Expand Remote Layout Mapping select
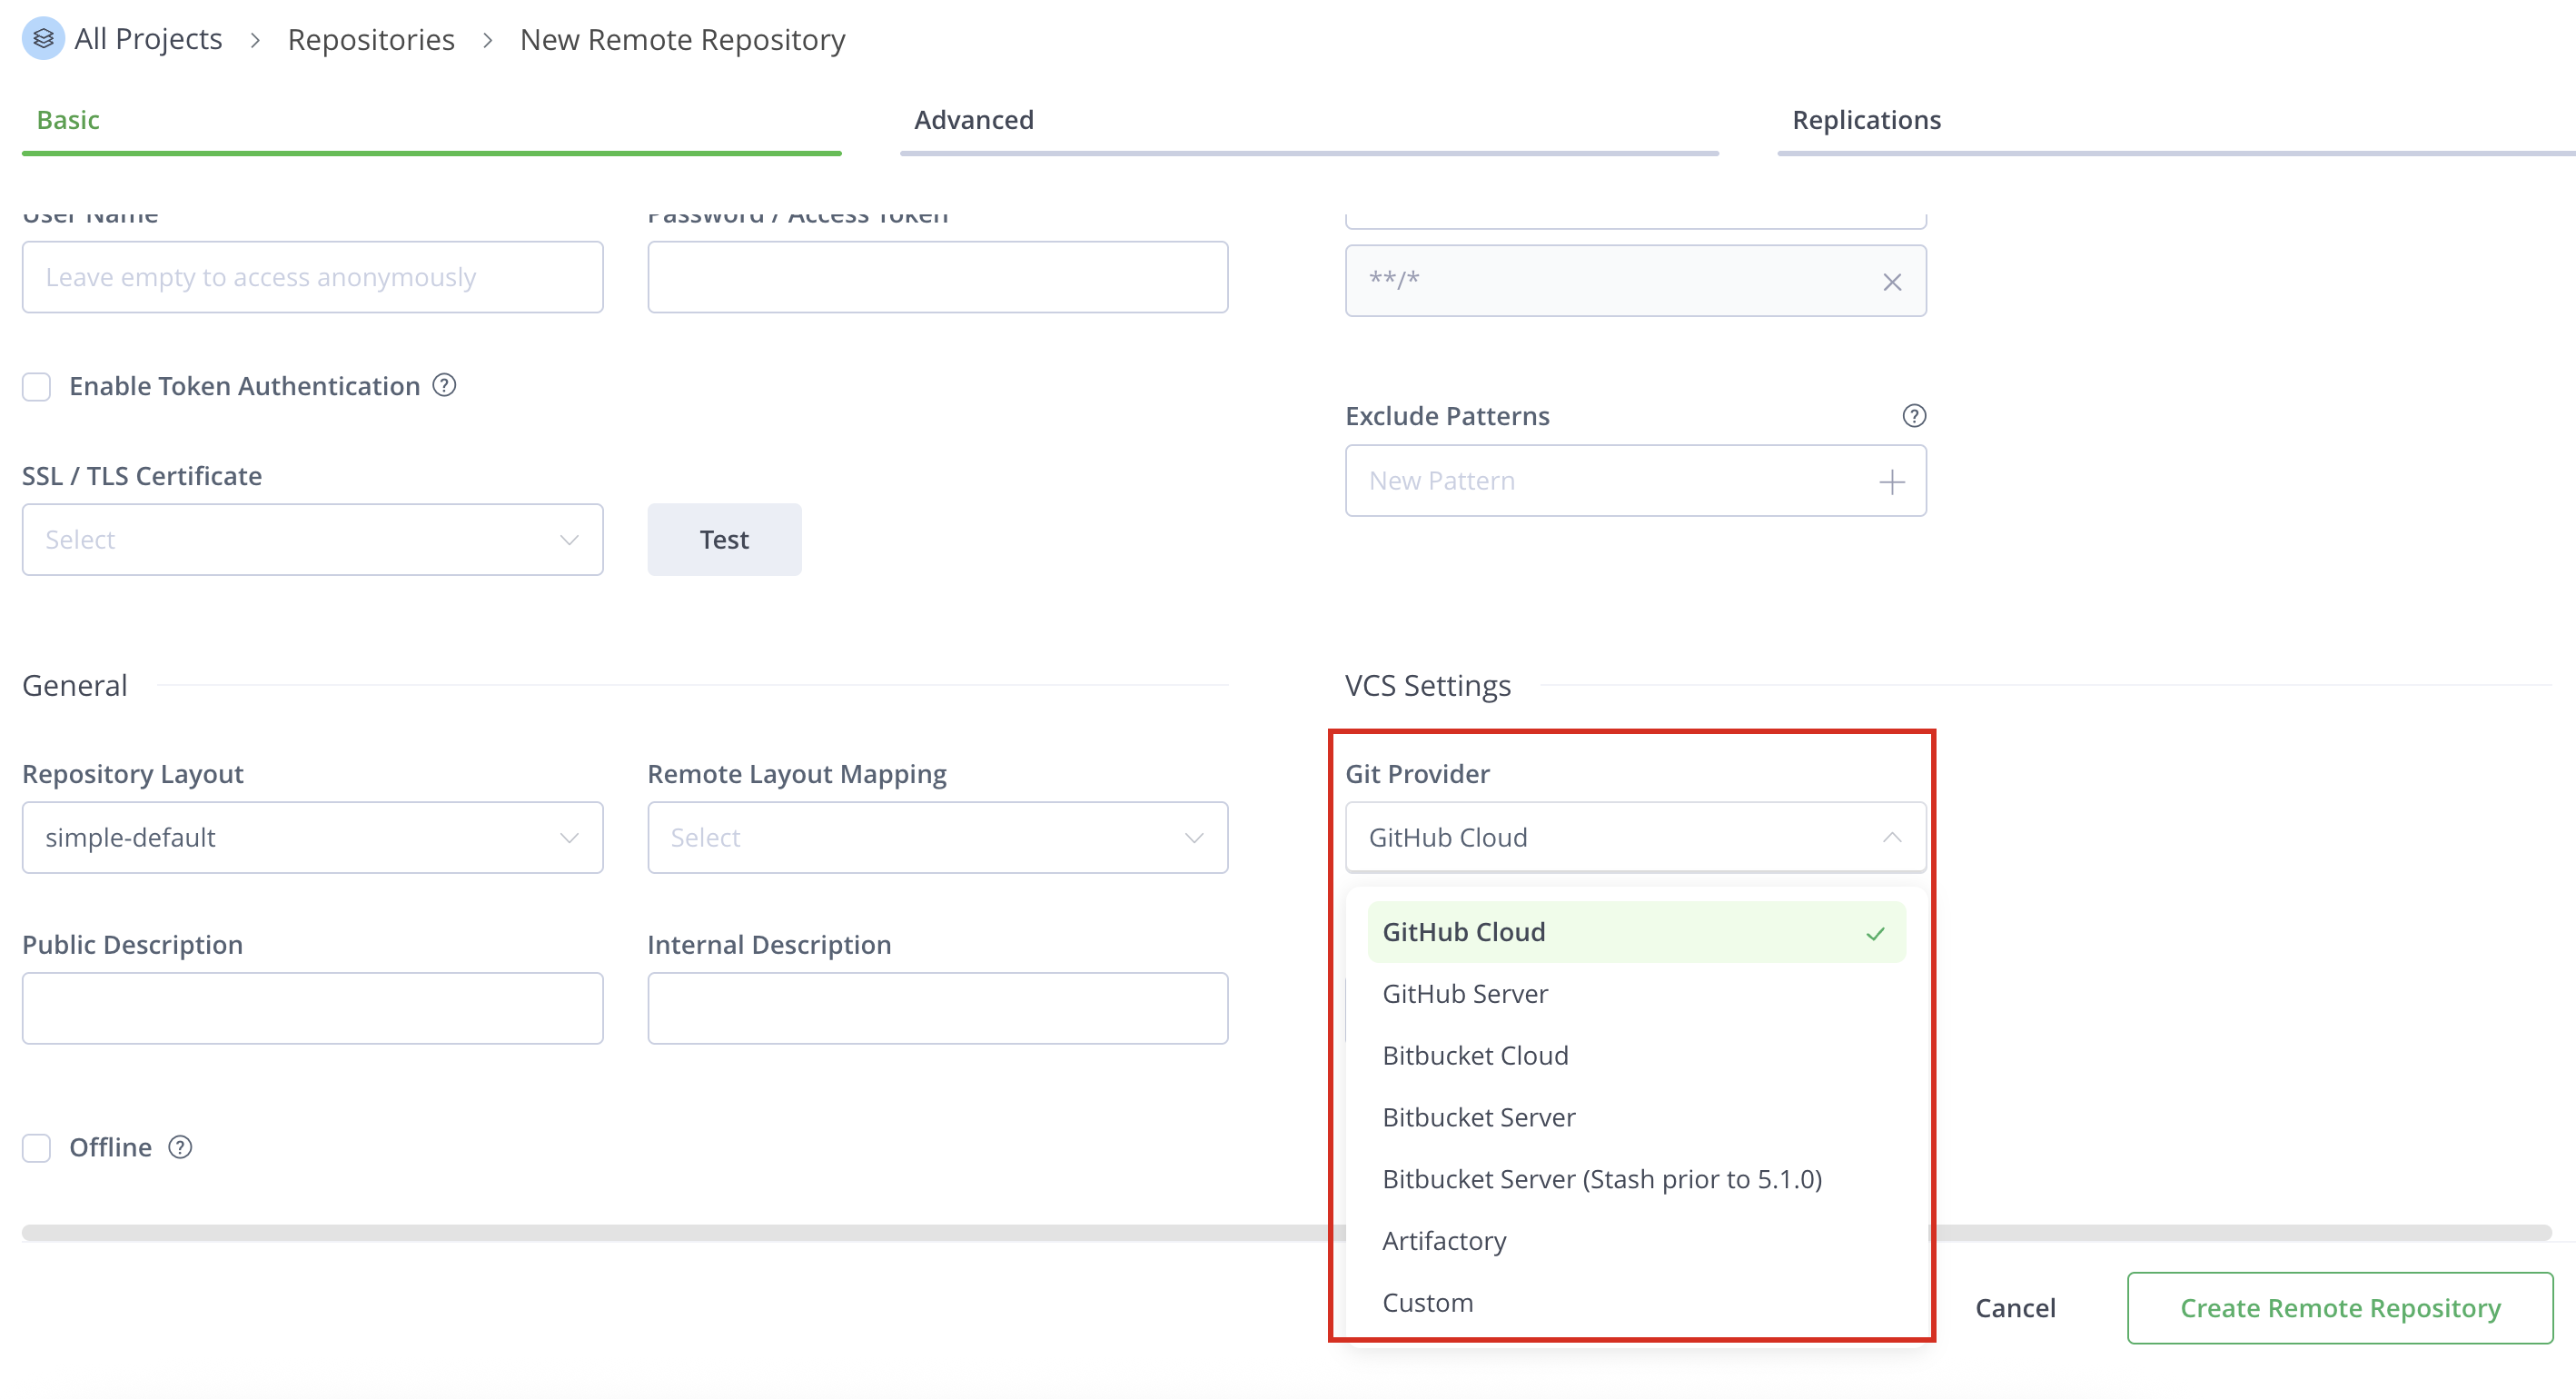This screenshot has height=1399, width=2576. click(x=937, y=837)
